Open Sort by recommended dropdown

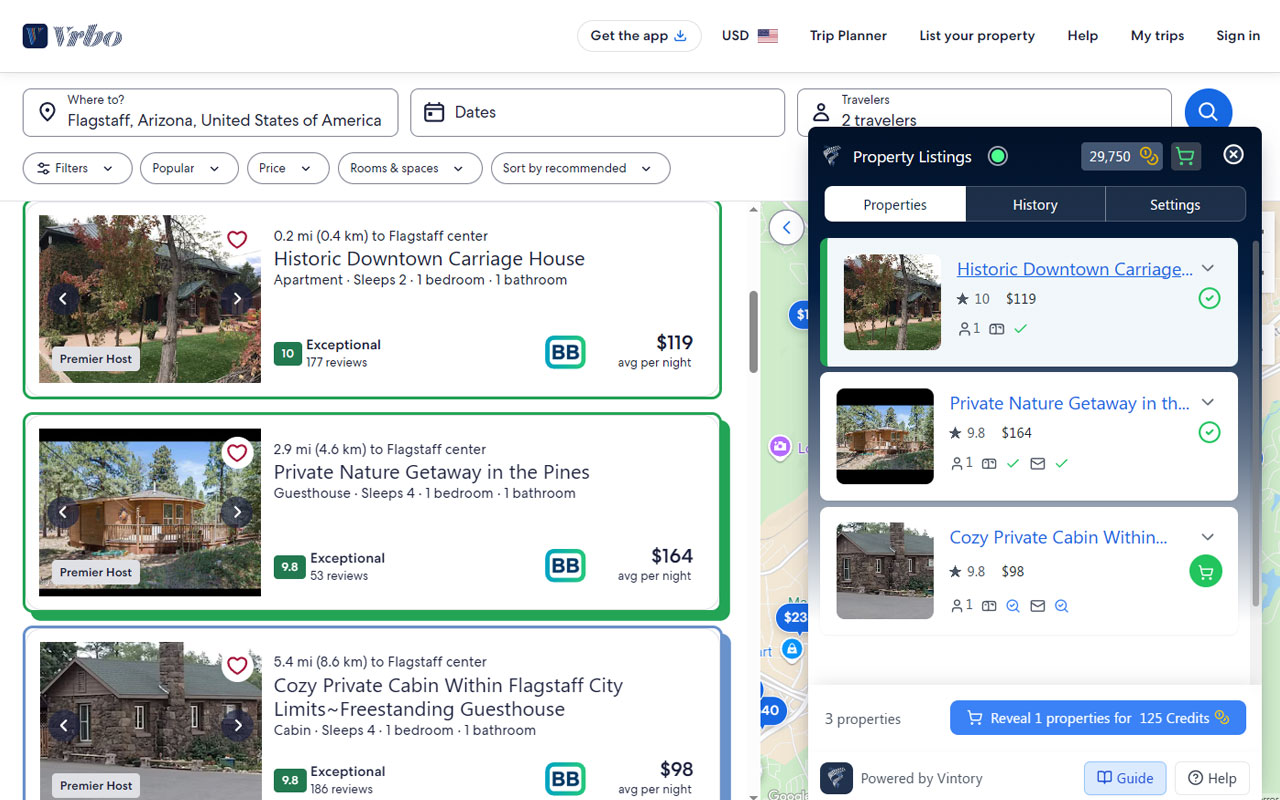[580, 168]
